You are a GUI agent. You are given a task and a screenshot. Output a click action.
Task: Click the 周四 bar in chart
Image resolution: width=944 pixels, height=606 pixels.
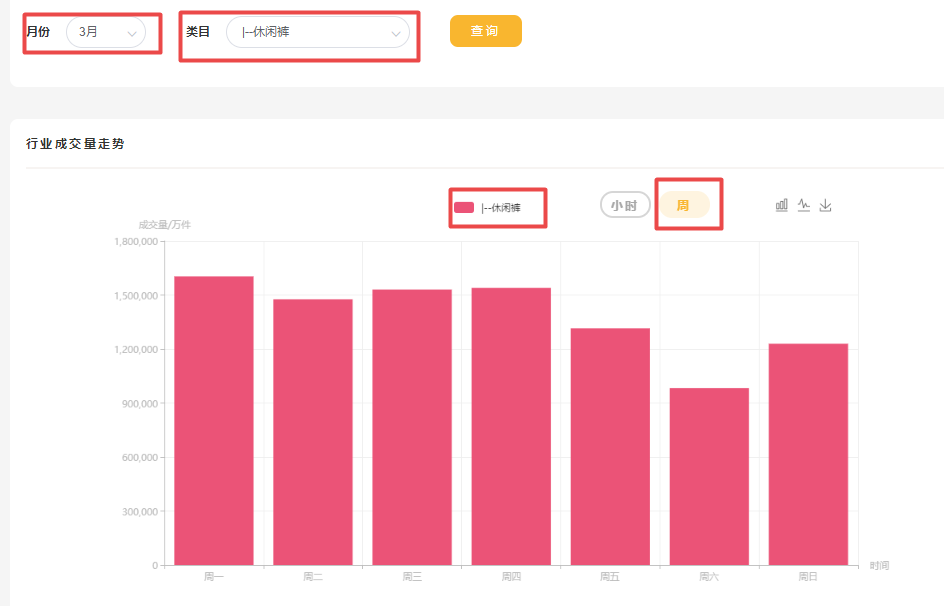click(511, 426)
